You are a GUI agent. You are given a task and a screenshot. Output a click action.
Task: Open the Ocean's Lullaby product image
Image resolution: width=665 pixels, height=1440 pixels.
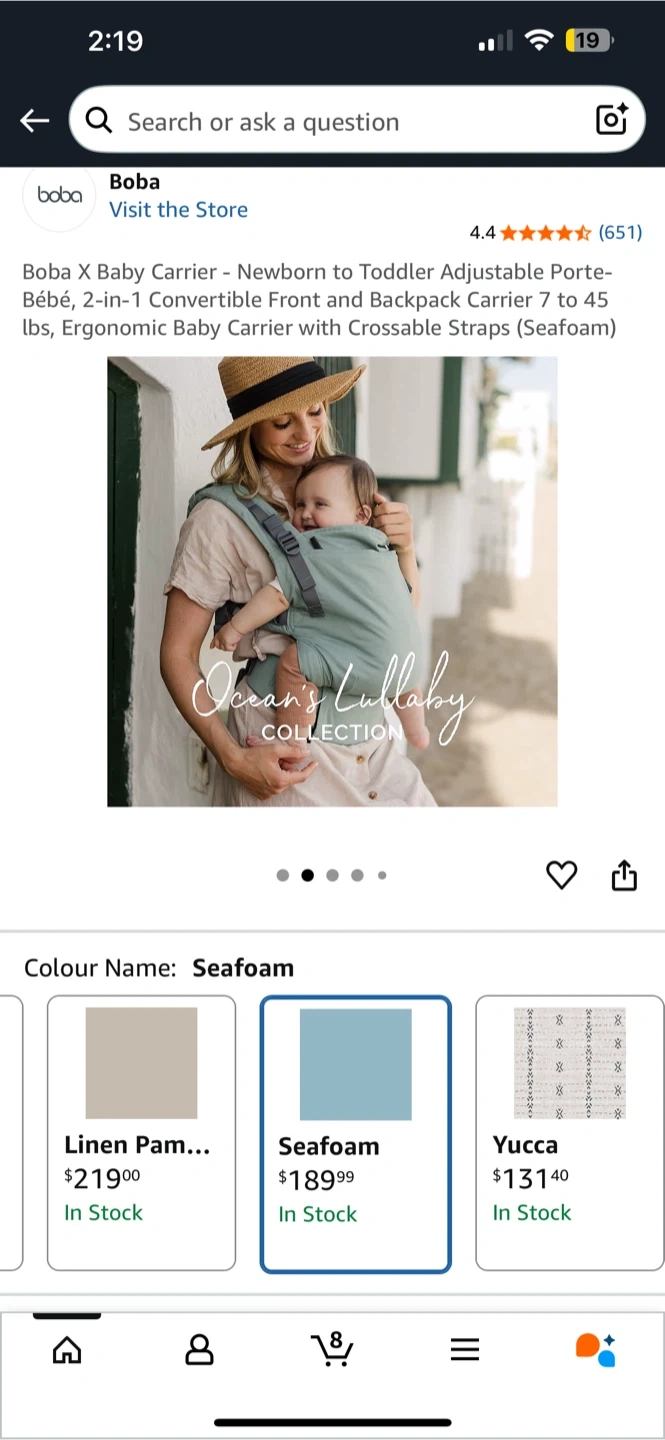coord(332,581)
